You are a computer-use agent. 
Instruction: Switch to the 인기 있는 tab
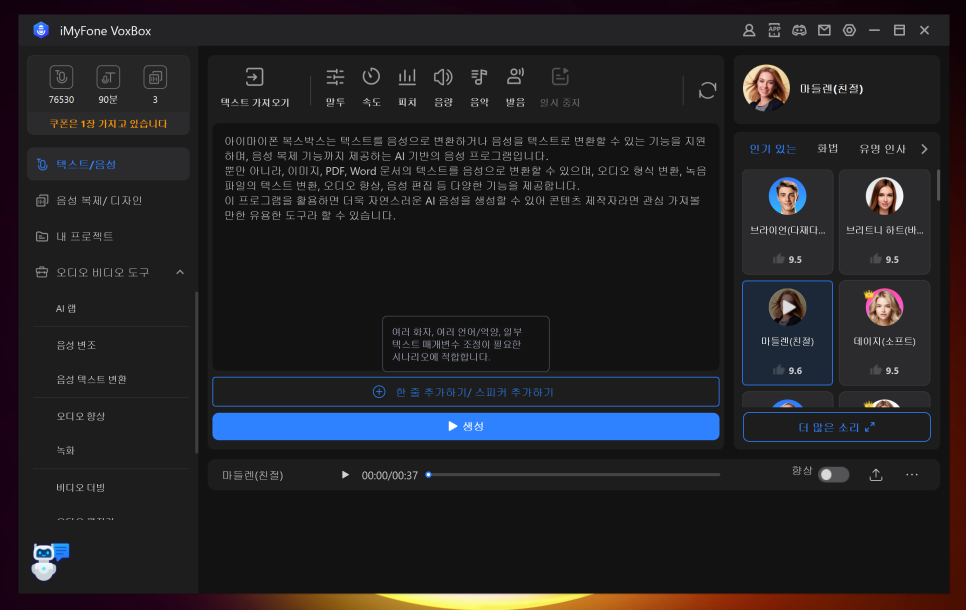click(x=773, y=149)
